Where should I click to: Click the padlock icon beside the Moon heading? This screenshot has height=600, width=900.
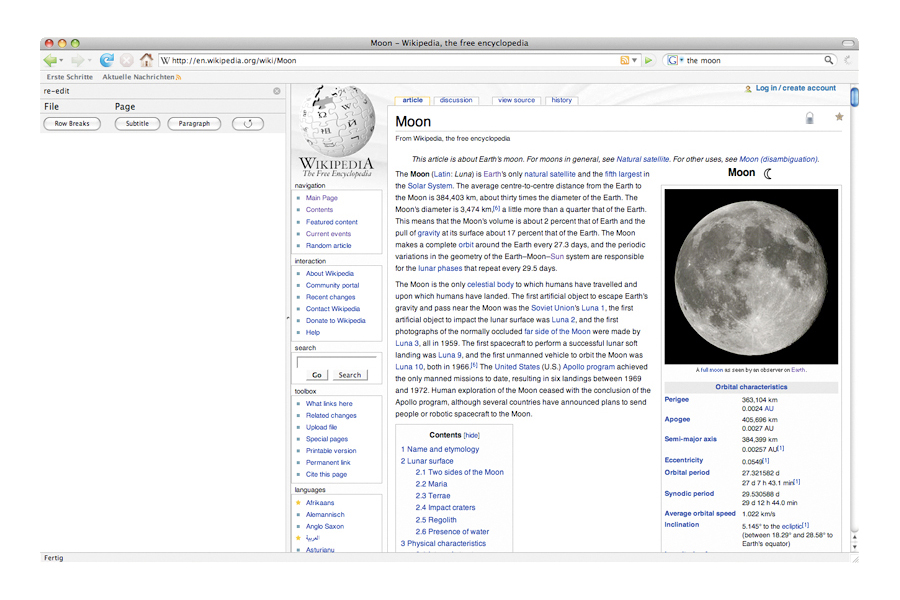point(808,117)
